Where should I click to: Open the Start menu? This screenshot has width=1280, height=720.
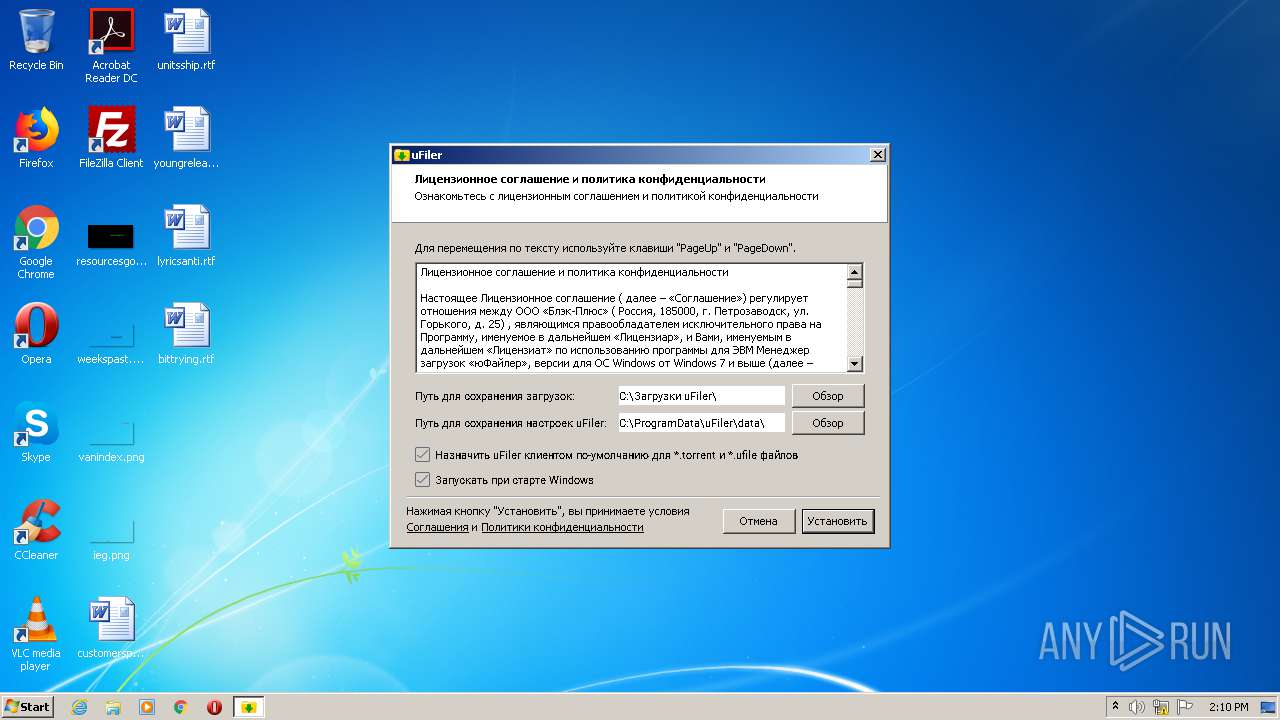27,707
